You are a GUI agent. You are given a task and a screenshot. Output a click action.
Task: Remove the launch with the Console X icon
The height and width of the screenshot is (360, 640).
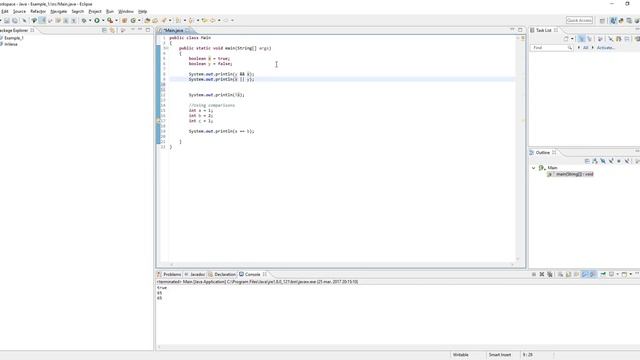(x=542, y=274)
